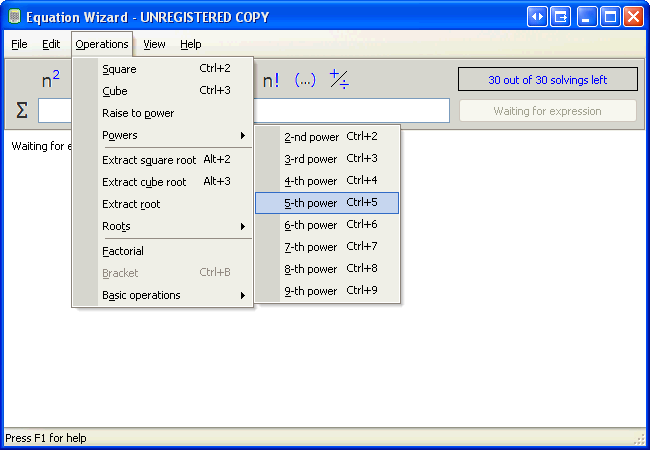Expand the Basic operations submenu
Viewport: 650px width, 450px height.
162,295
